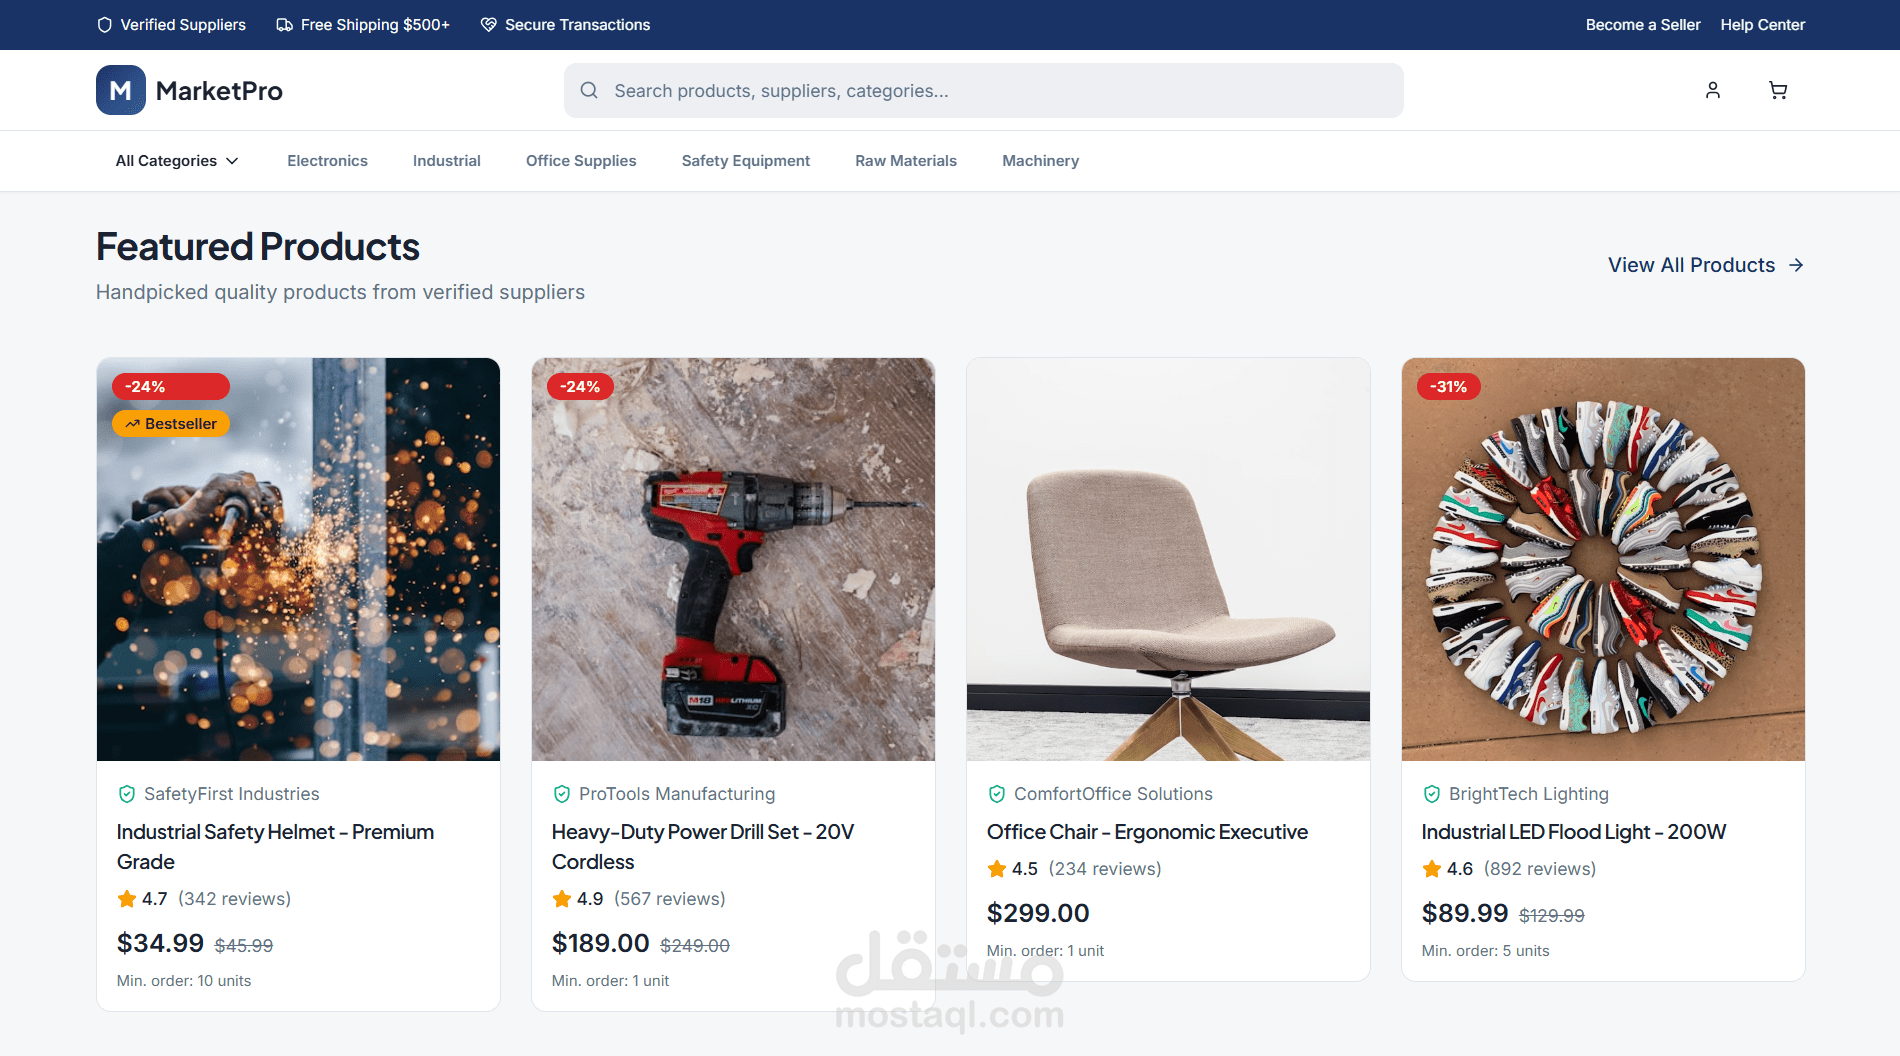Click View All Products link

click(1706, 265)
